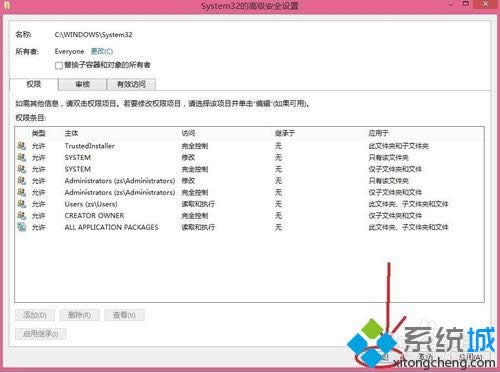Click the 应用(A) button
The width and height of the screenshot is (500, 373).
tap(470, 357)
